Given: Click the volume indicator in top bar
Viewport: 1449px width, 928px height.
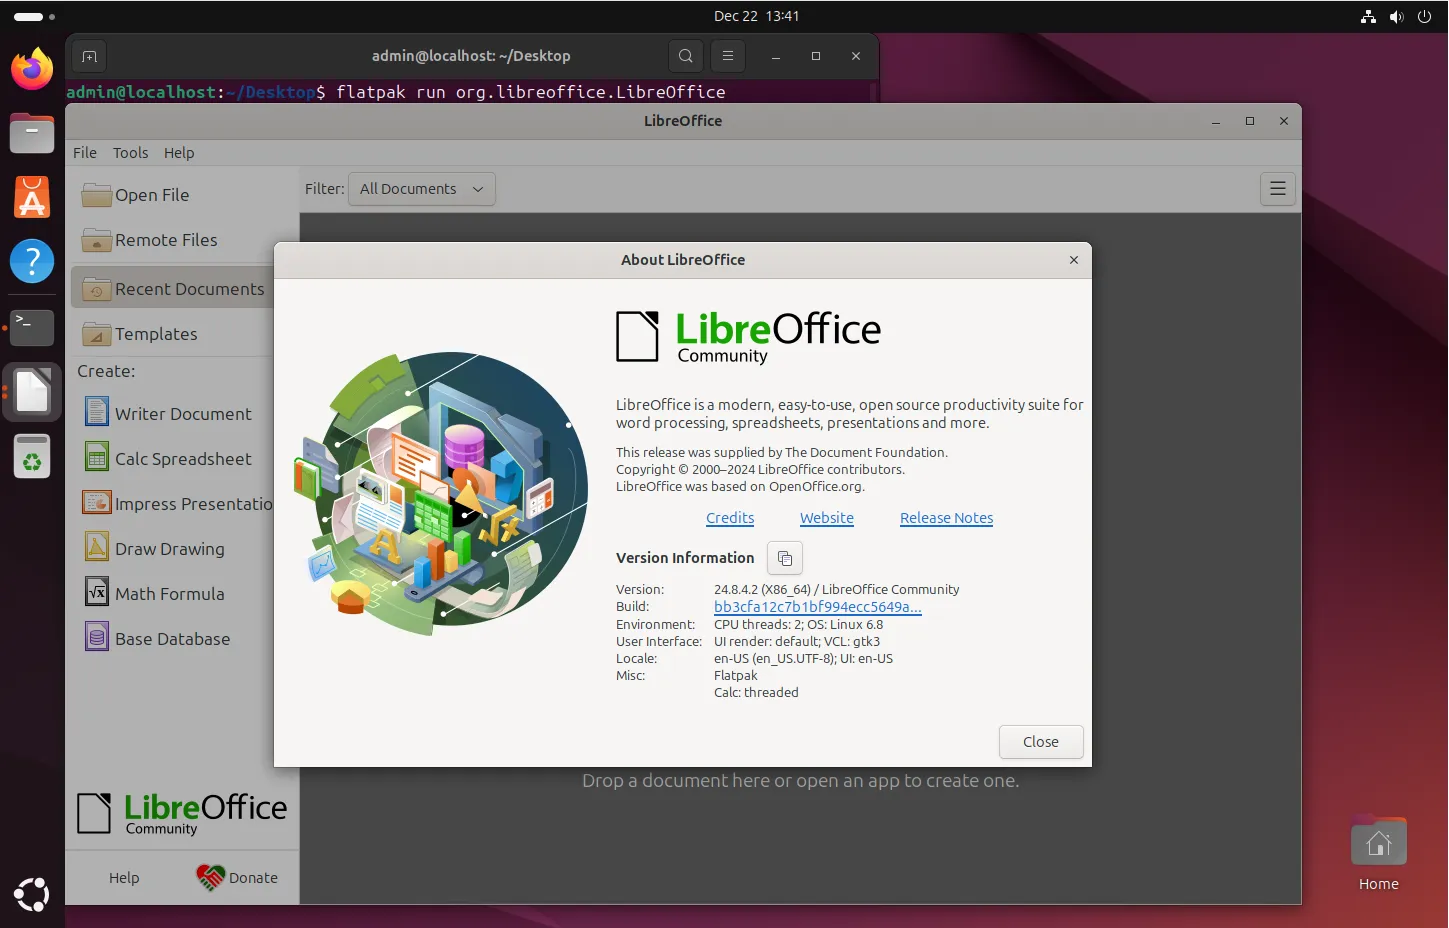Looking at the screenshot, I should tap(1396, 16).
